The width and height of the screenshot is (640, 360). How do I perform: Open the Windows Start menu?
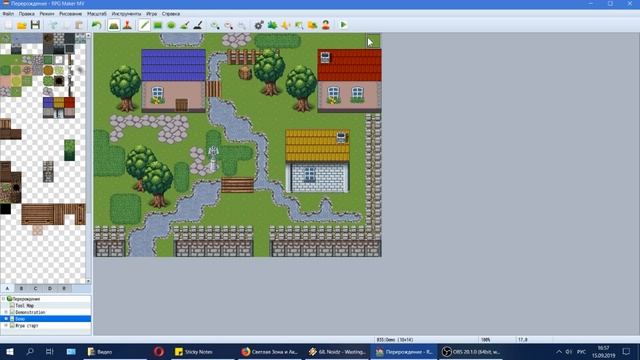pyautogui.click(x=9, y=351)
